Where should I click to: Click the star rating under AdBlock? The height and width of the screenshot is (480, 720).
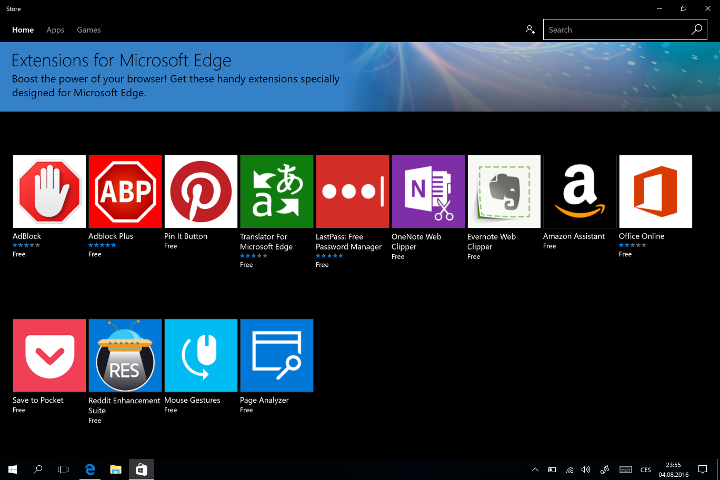(x=27, y=245)
